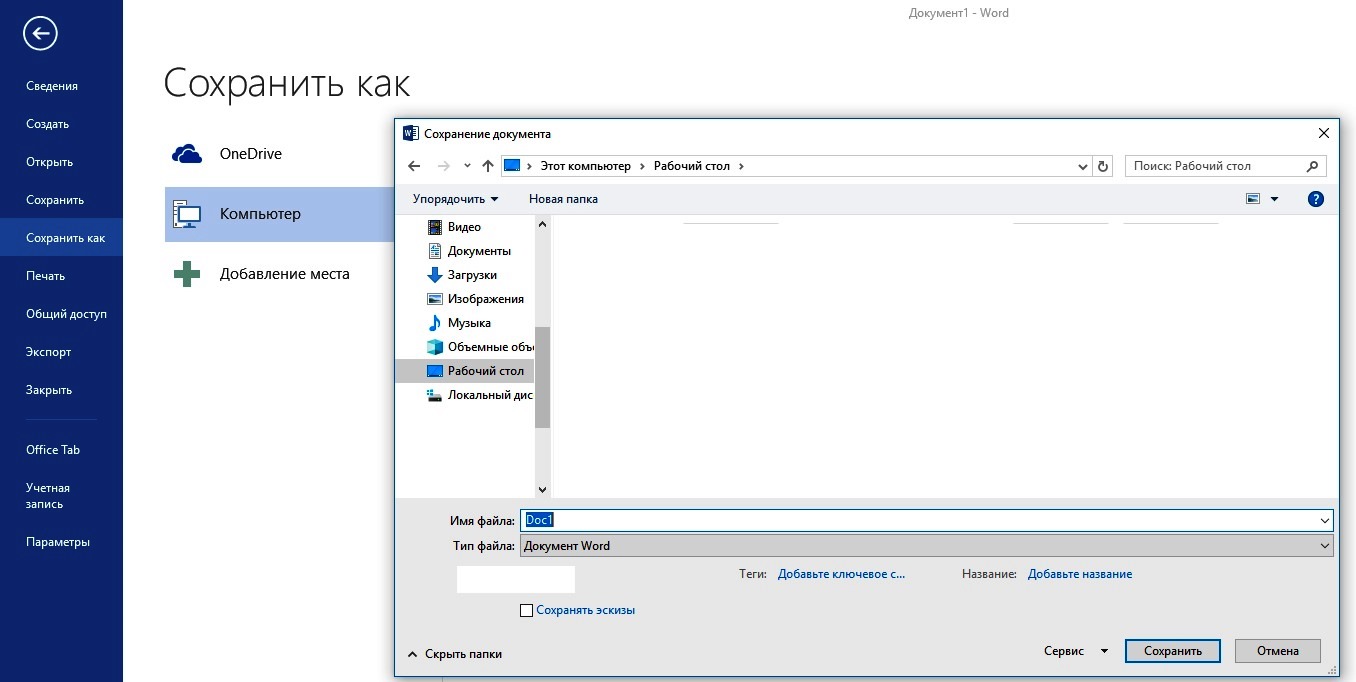This screenshot has width=1356, height=682.
Task: Select the Компьютер monitor icon
Action: (x=187, y=214)
